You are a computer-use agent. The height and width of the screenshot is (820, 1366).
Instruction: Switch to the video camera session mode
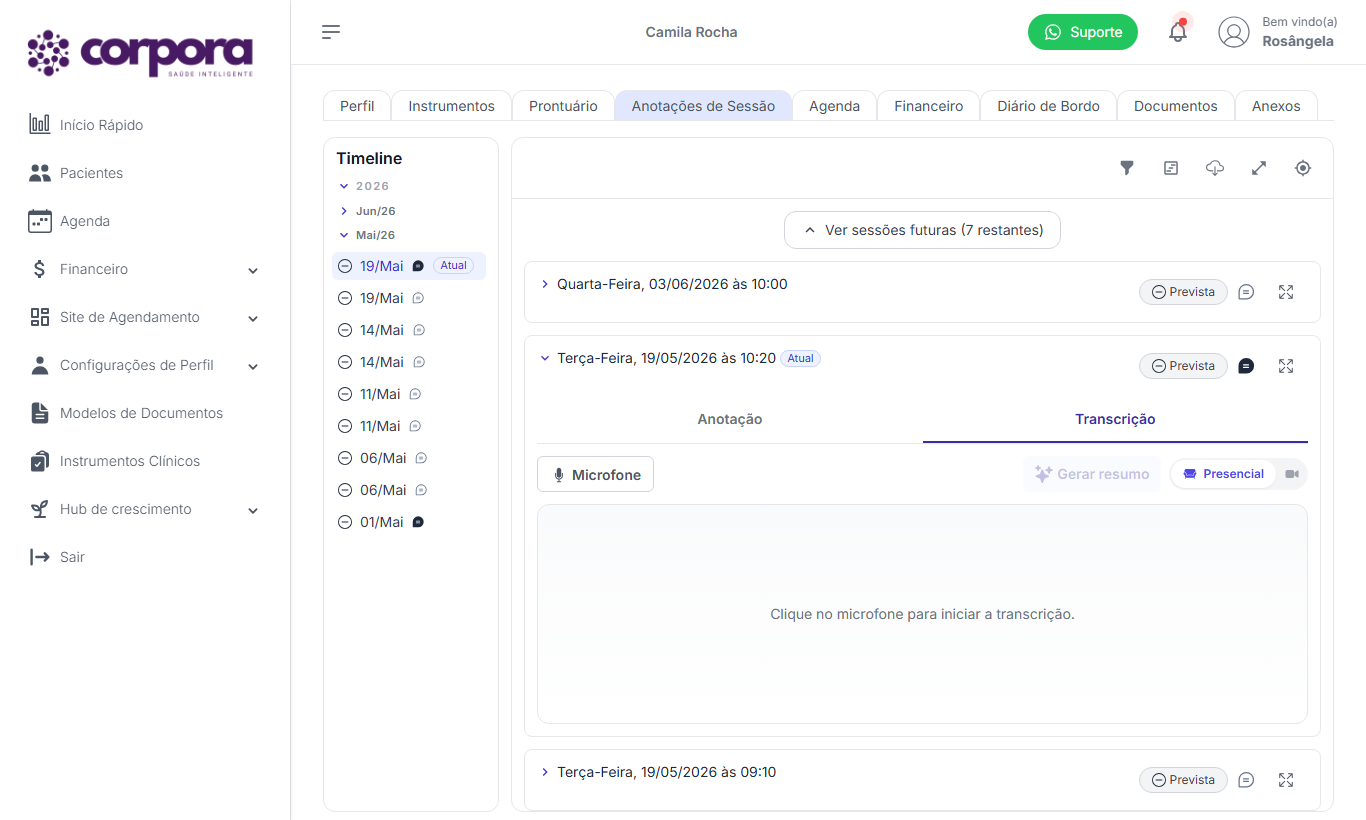coord(1292,474)
